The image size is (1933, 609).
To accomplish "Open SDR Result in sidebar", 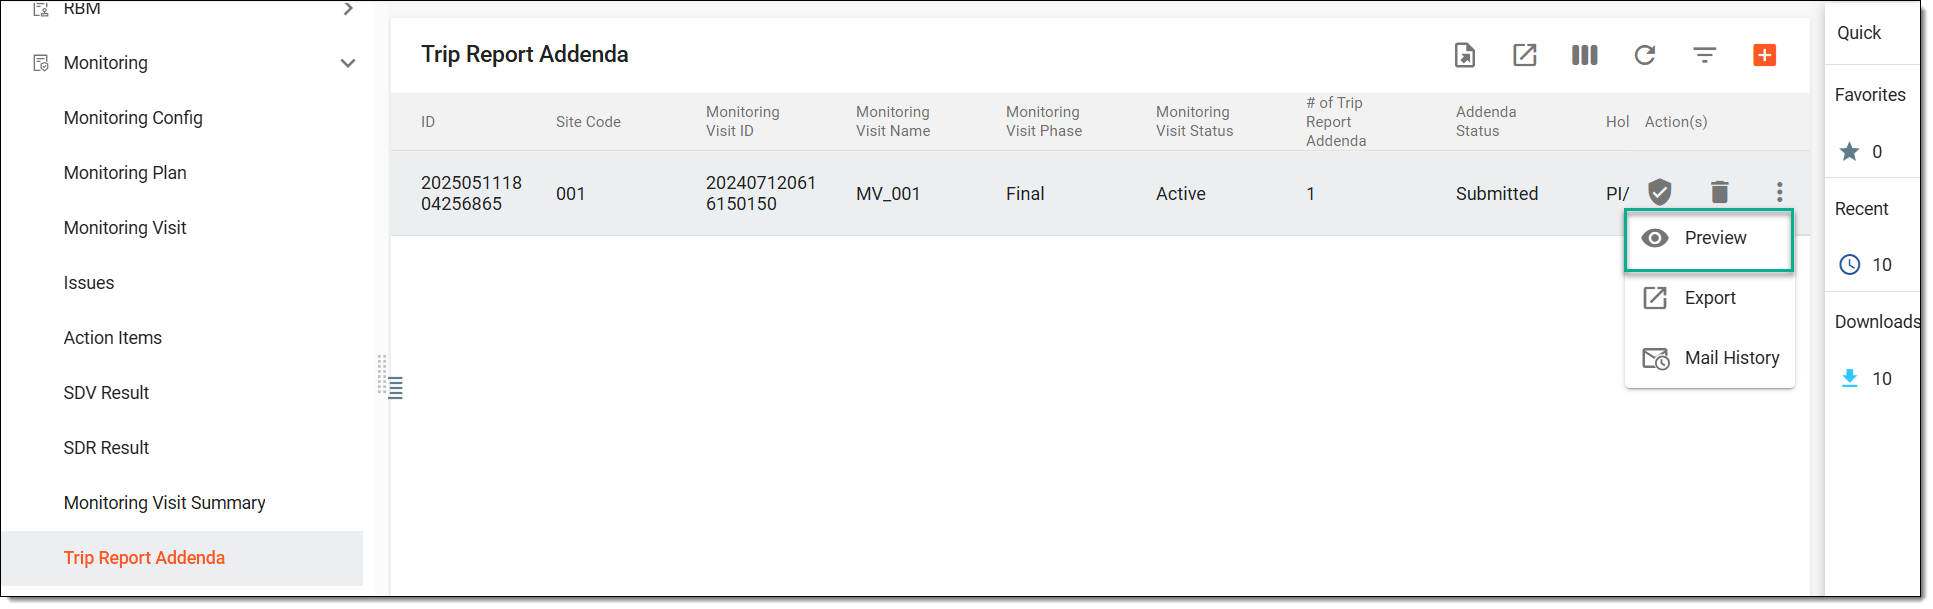I will click(106, 448).
